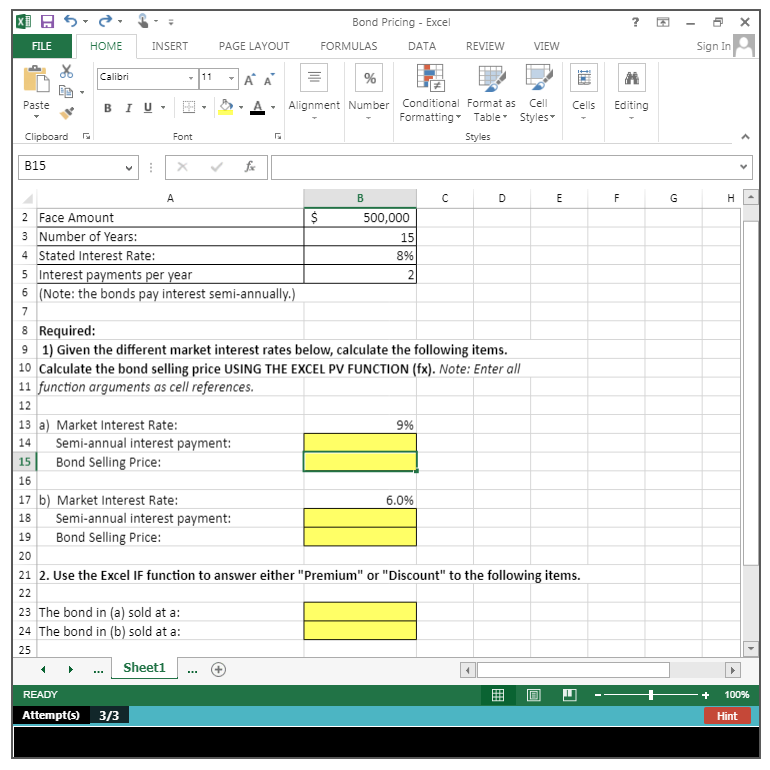Toggle Underline formatting
The image size is (770, 770).
pos(148,108)
